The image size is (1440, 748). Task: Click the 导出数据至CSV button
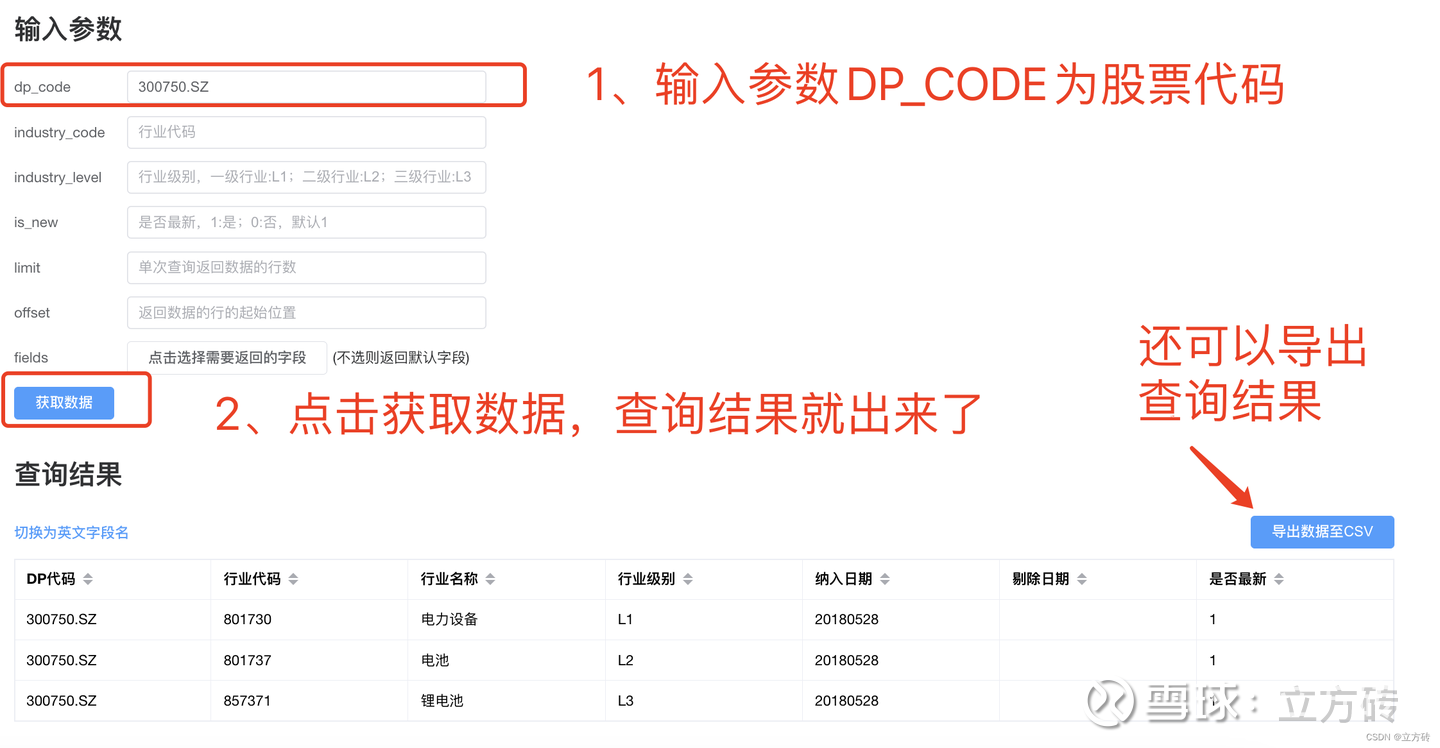click(1322, 532)
